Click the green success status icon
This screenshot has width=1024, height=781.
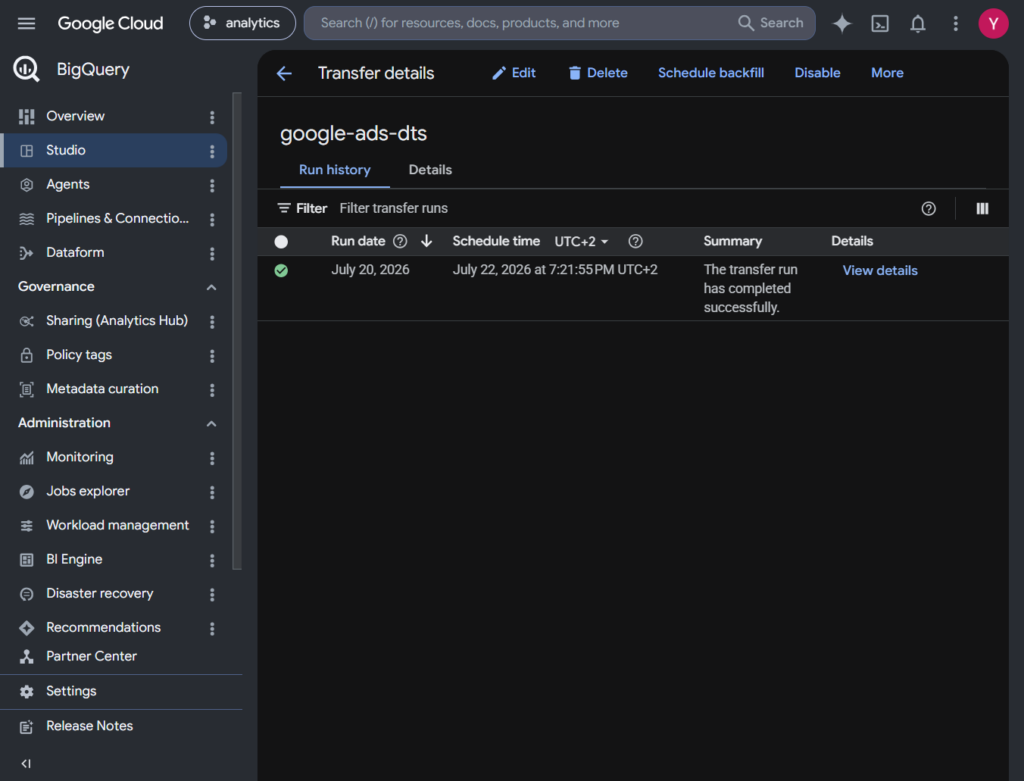(x=281, y=270)
